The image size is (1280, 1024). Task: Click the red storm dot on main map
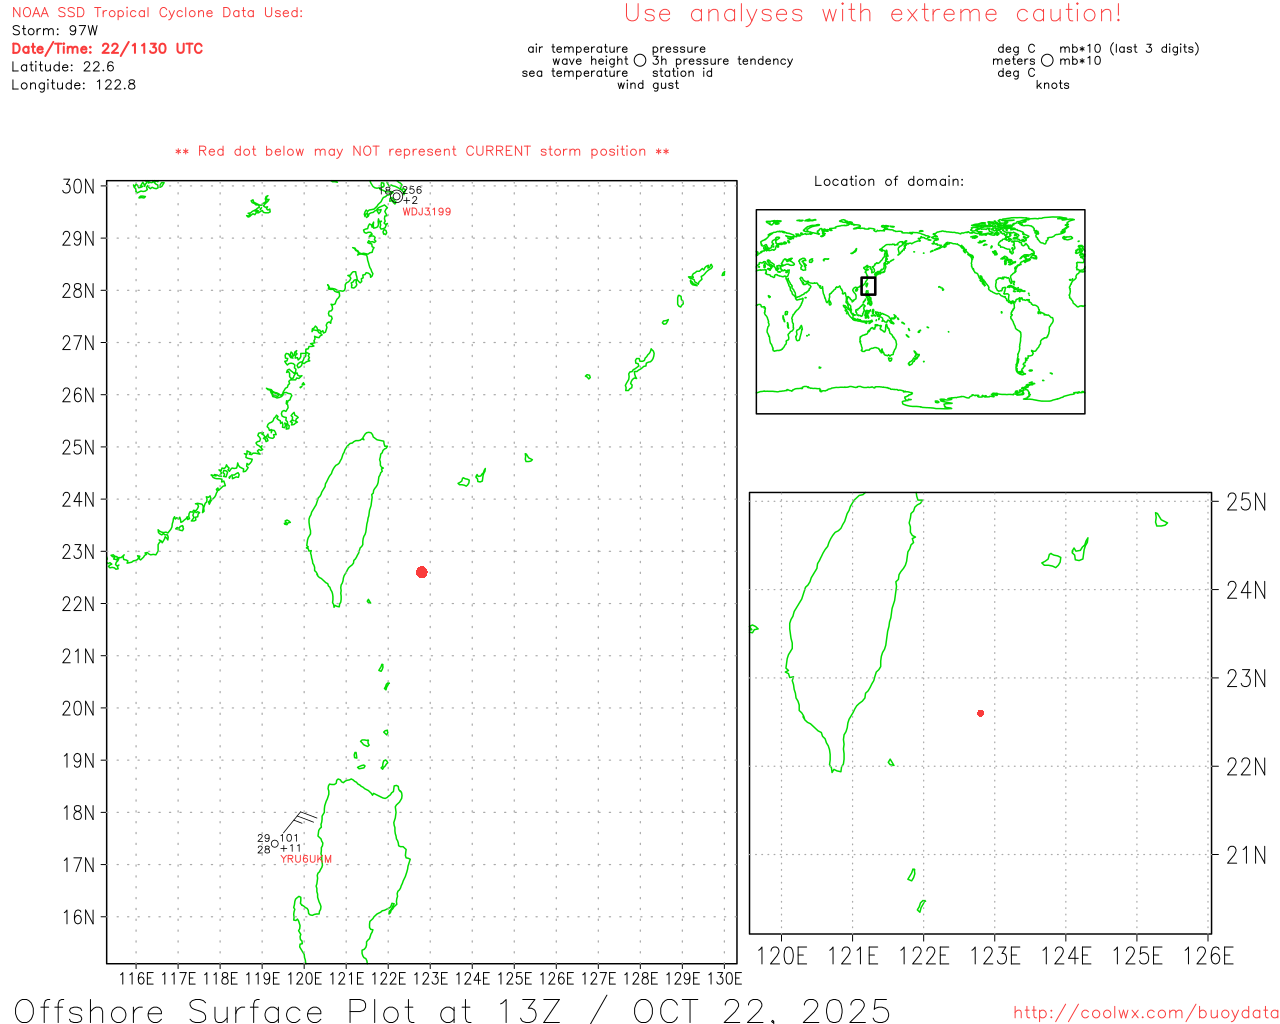coord(421,572)
